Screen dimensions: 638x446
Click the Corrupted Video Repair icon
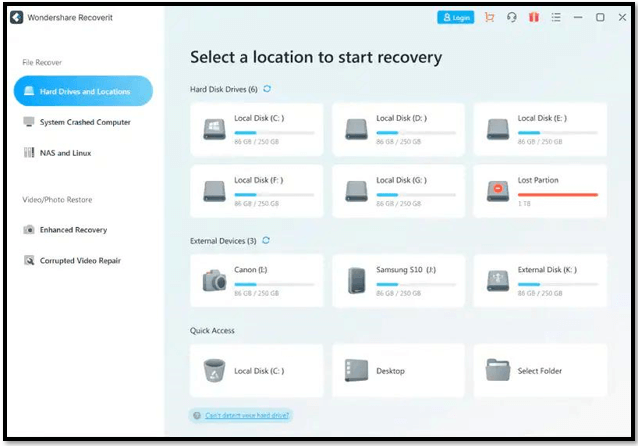(x=29, y=260)
